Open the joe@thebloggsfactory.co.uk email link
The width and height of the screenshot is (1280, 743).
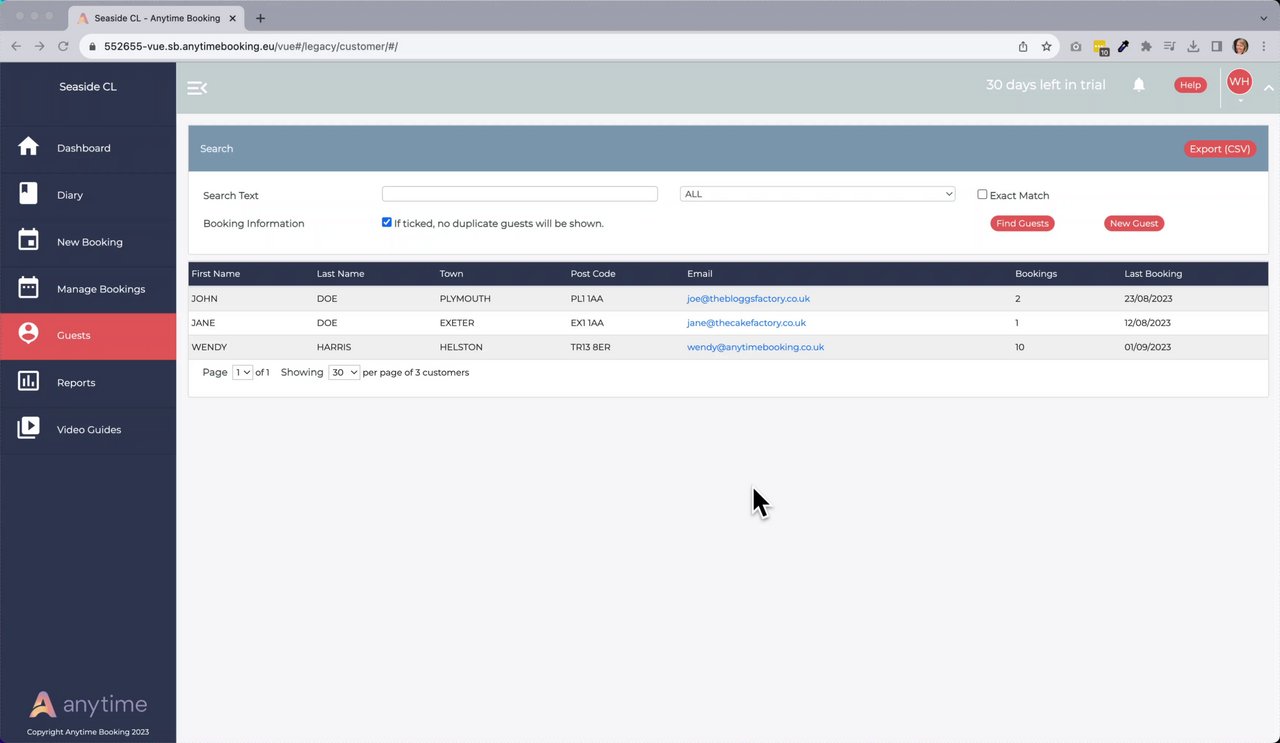(748, 299)
